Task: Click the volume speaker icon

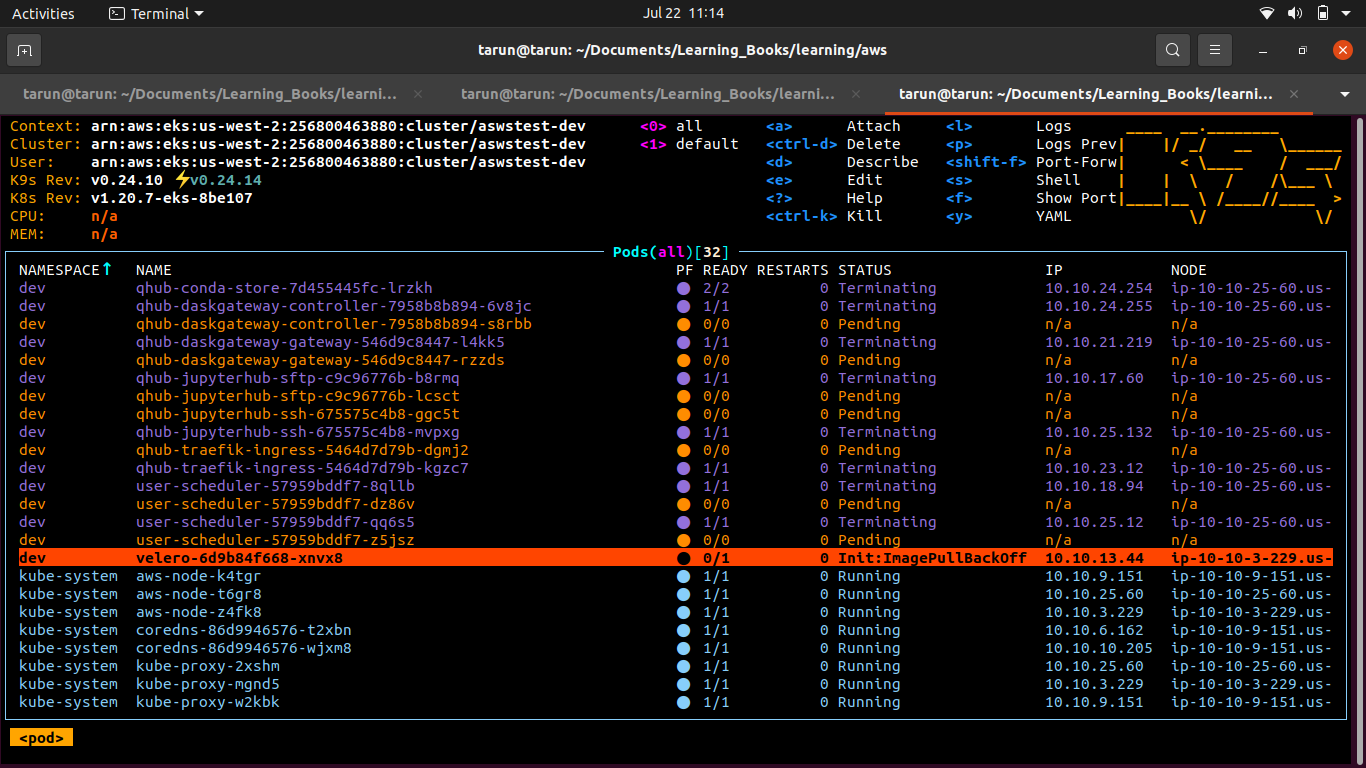Action: 1295,14
